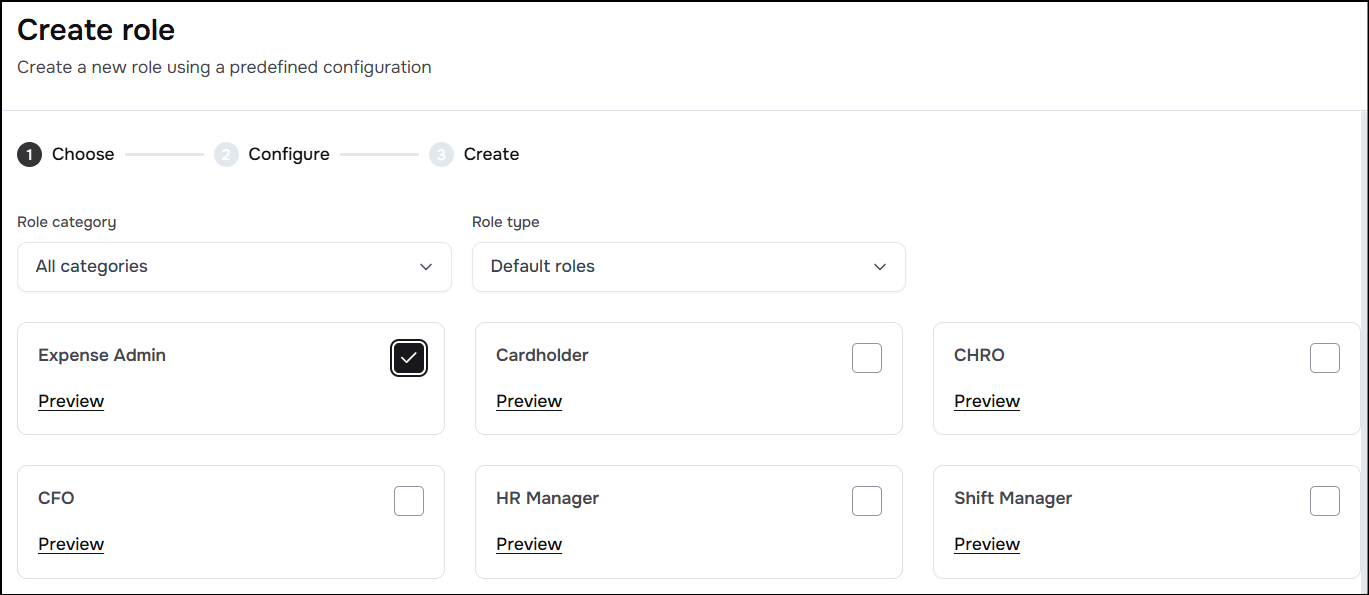Check the CFO role checkbox

(409, 501)
